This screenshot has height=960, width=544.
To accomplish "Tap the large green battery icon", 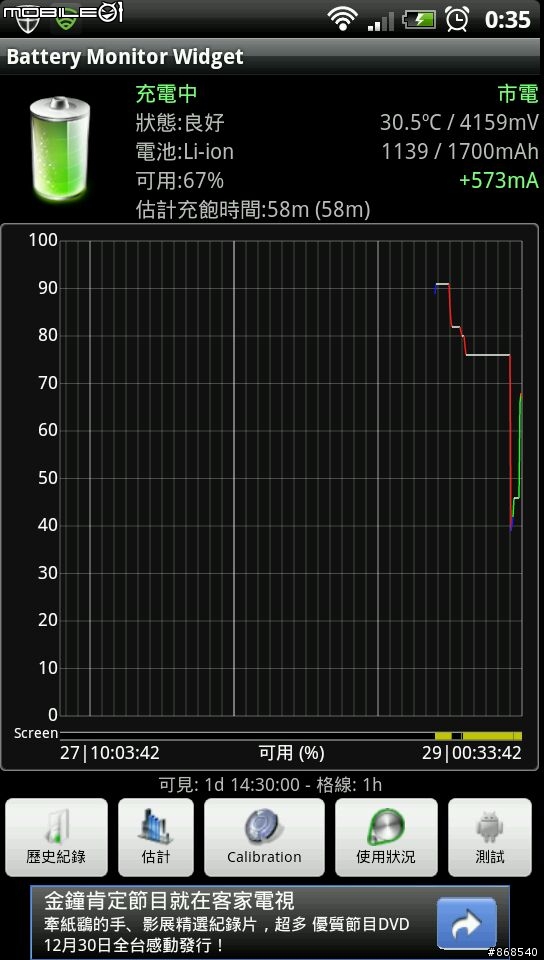I will tap(59, 149).
